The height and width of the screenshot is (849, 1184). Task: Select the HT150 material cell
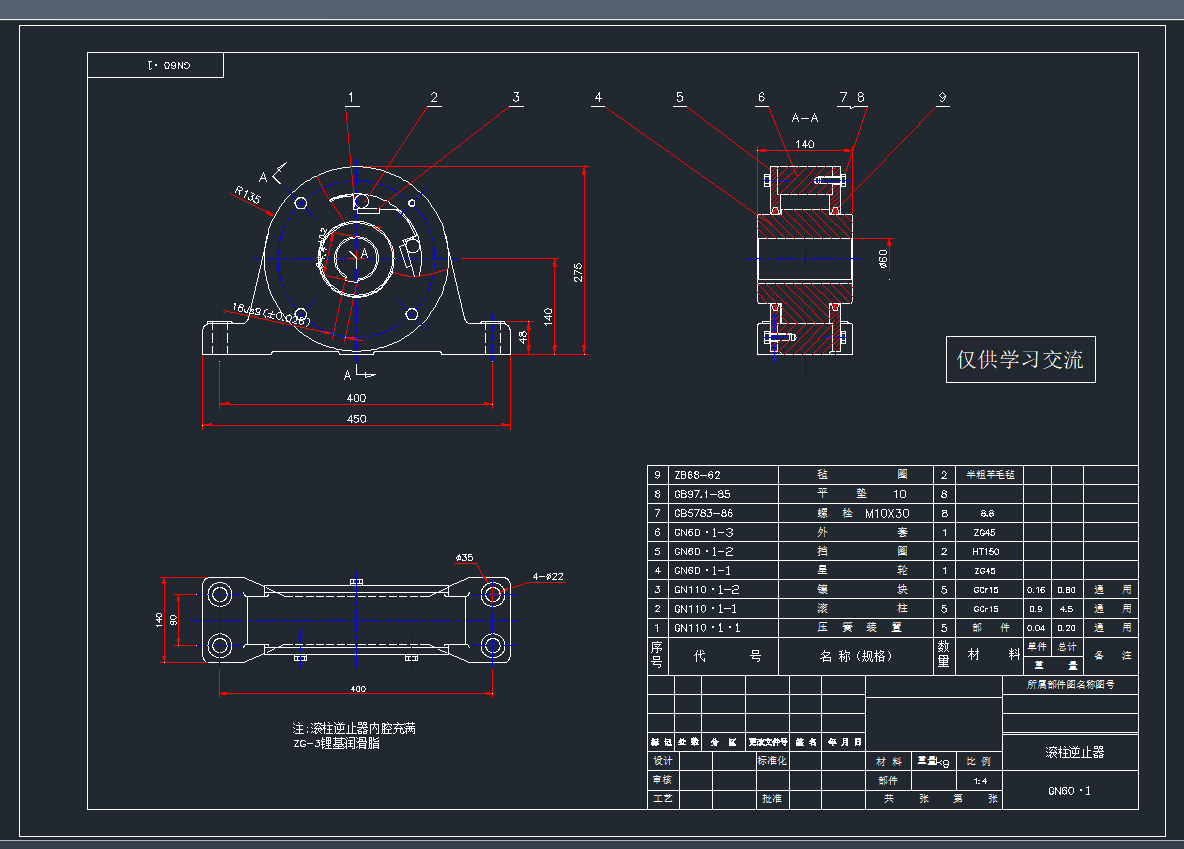click(985, 551)
